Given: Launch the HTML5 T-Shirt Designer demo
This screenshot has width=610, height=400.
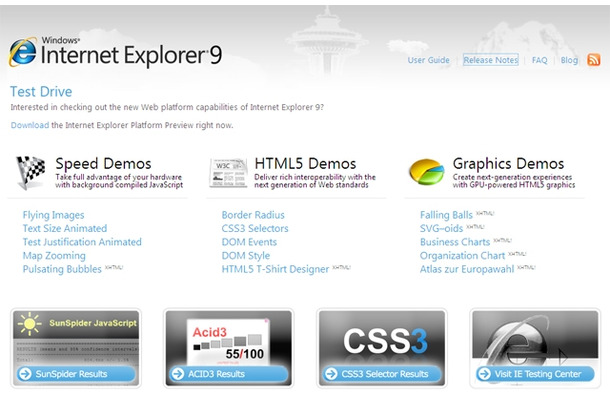Looking at the screenshot, I should tap(275, 269).
